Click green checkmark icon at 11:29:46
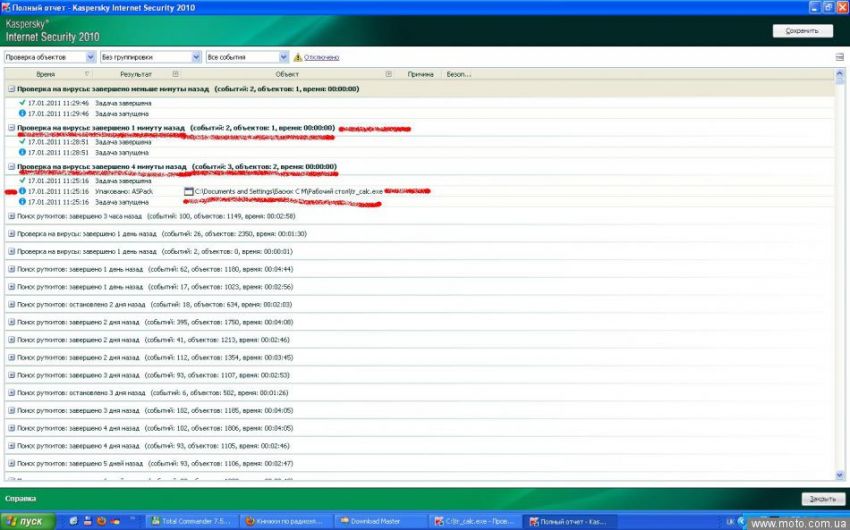Image resolution: width=850 pixels, height=530 pixels. pyautogui.click(x=22, y=102)
